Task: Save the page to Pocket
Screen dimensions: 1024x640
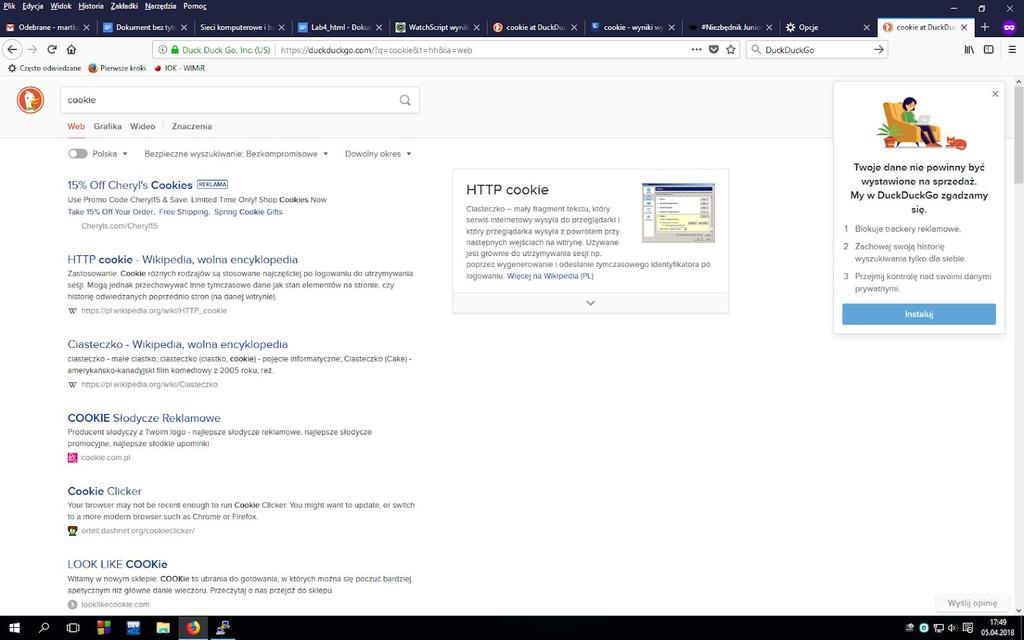Action: (714, 50)
